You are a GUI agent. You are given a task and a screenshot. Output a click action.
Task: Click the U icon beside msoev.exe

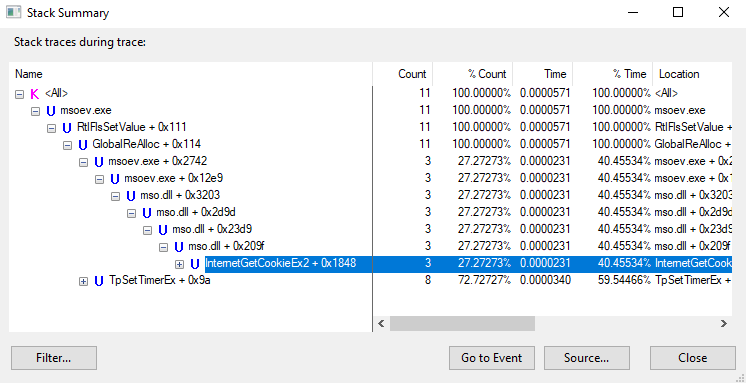pos(50,111)
